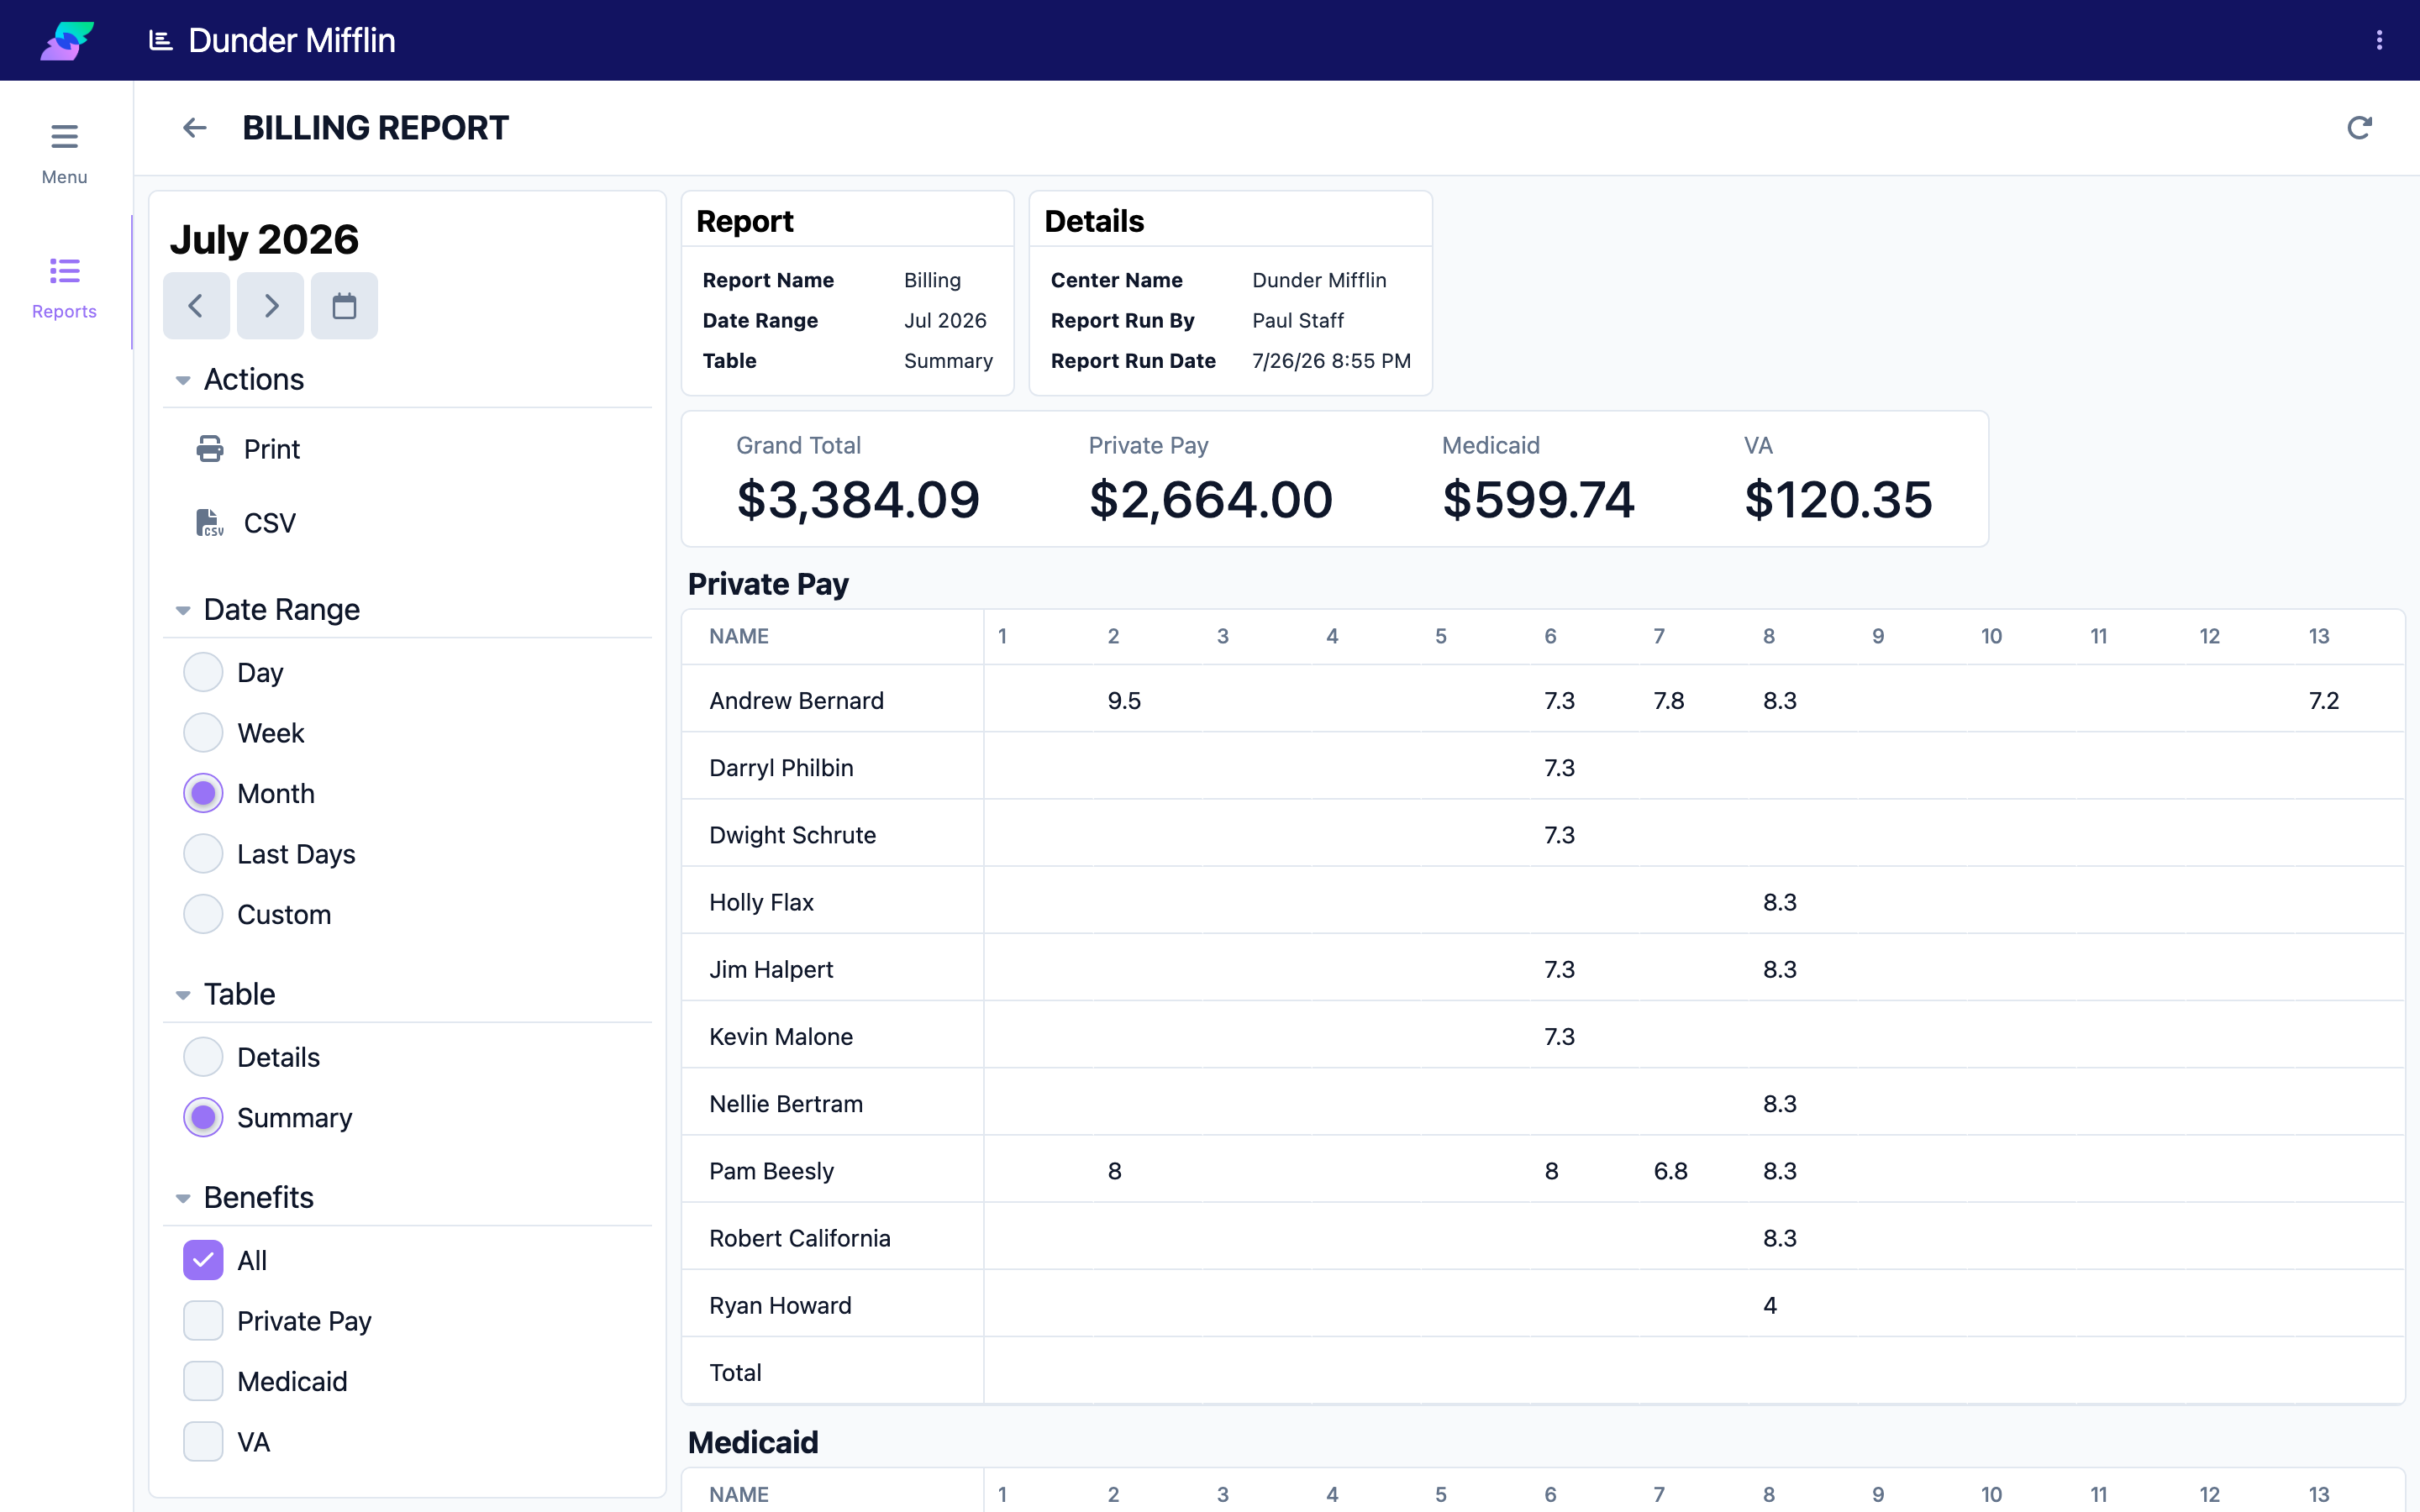Click the Medicaid total $599.74

[1538, 499]
